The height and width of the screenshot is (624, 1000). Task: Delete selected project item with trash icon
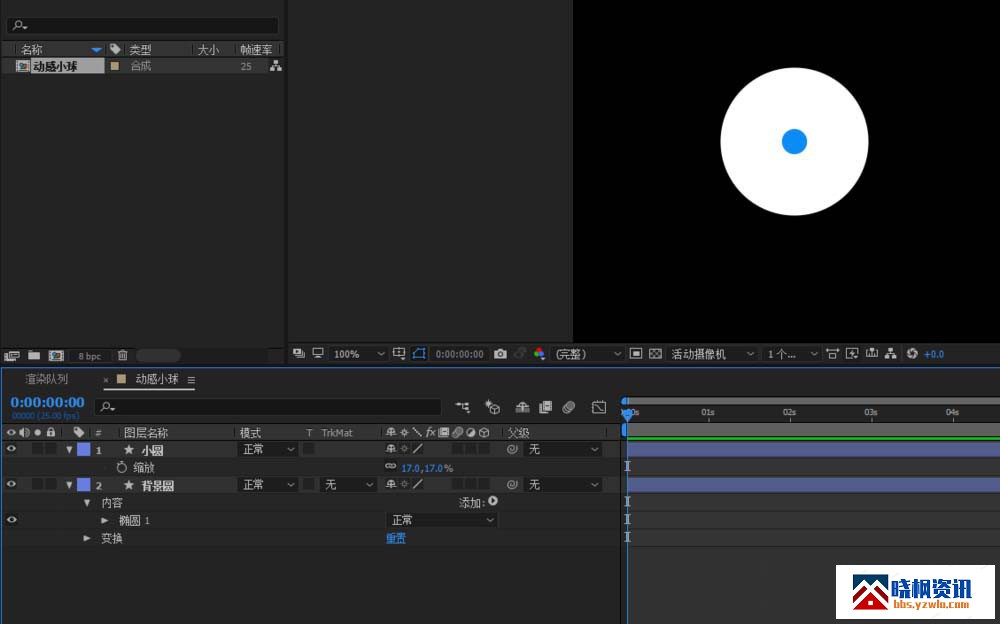pyautogui.click(x=122, y=355)
